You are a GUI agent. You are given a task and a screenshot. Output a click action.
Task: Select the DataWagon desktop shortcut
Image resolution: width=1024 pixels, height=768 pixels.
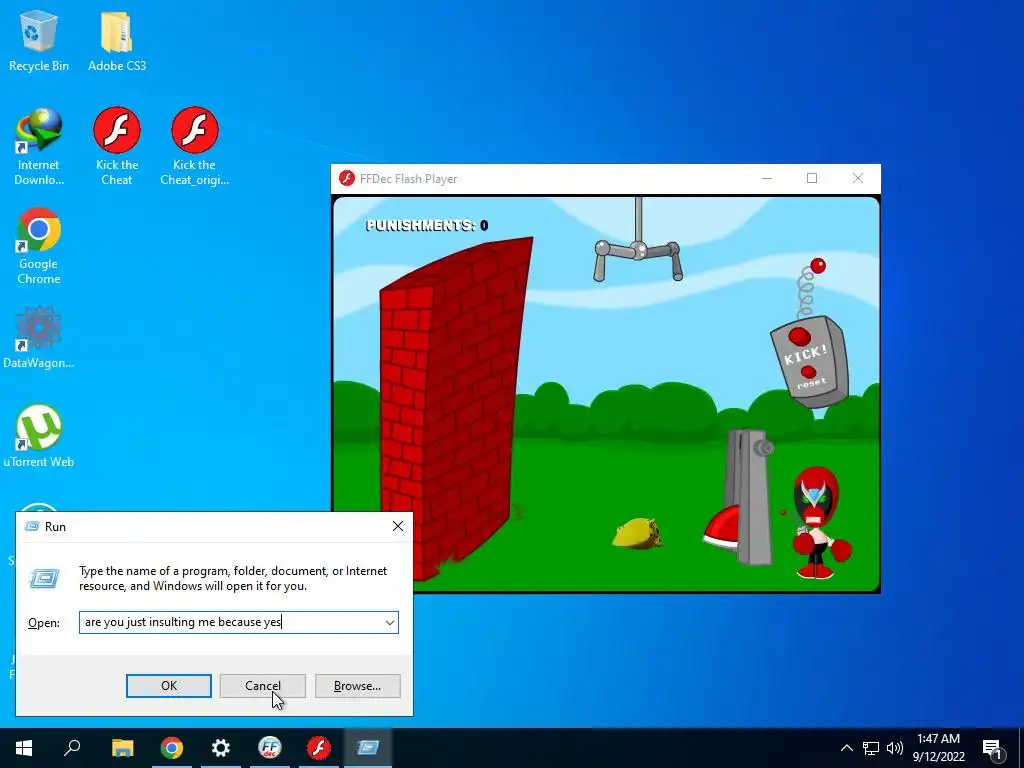[39, 338]
